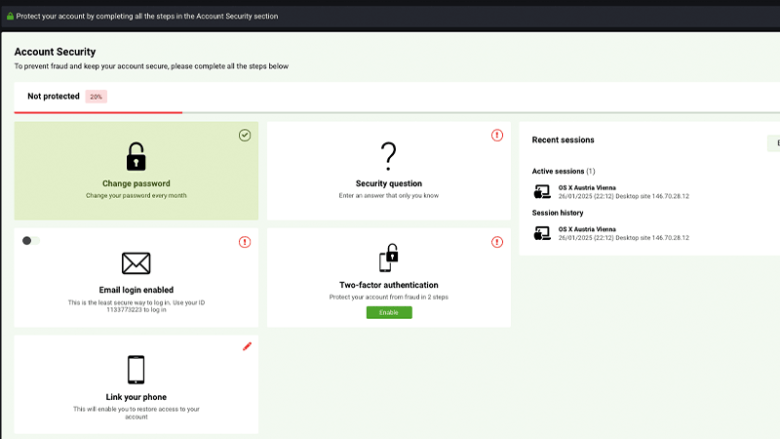Click the question mark Security question icon
Viewport: 780px width, 439px height.
[389, 156]
